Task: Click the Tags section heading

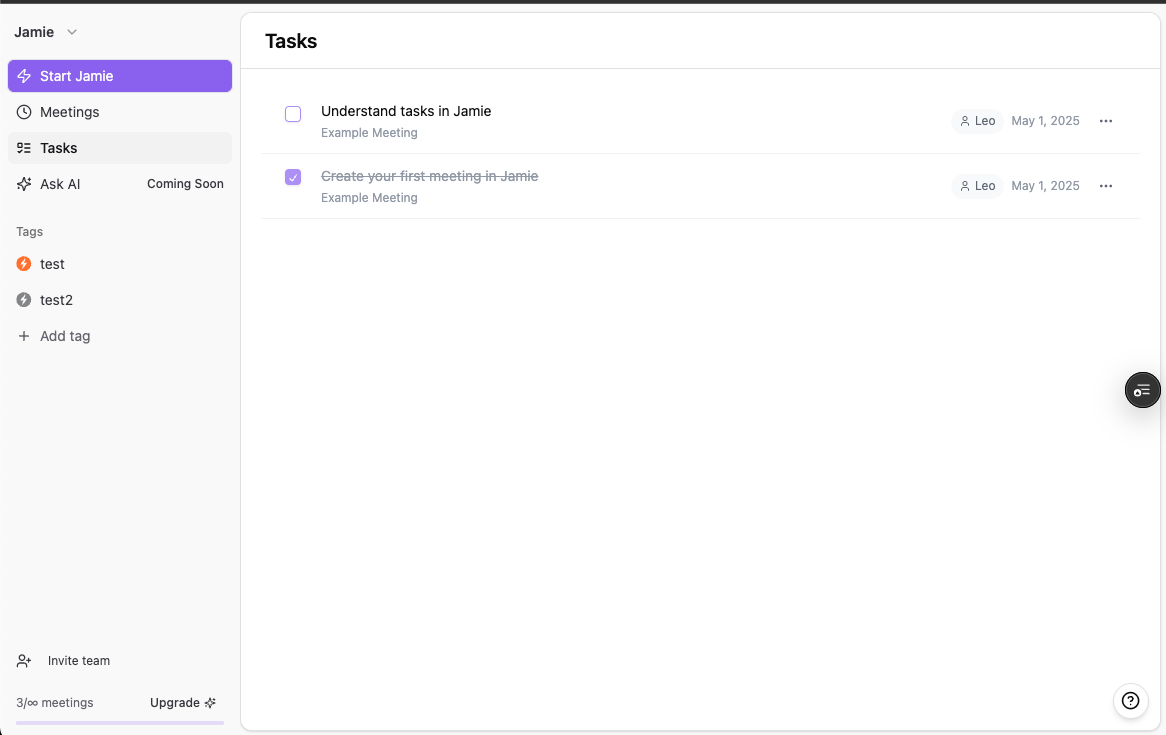Action: coord(30,231)
